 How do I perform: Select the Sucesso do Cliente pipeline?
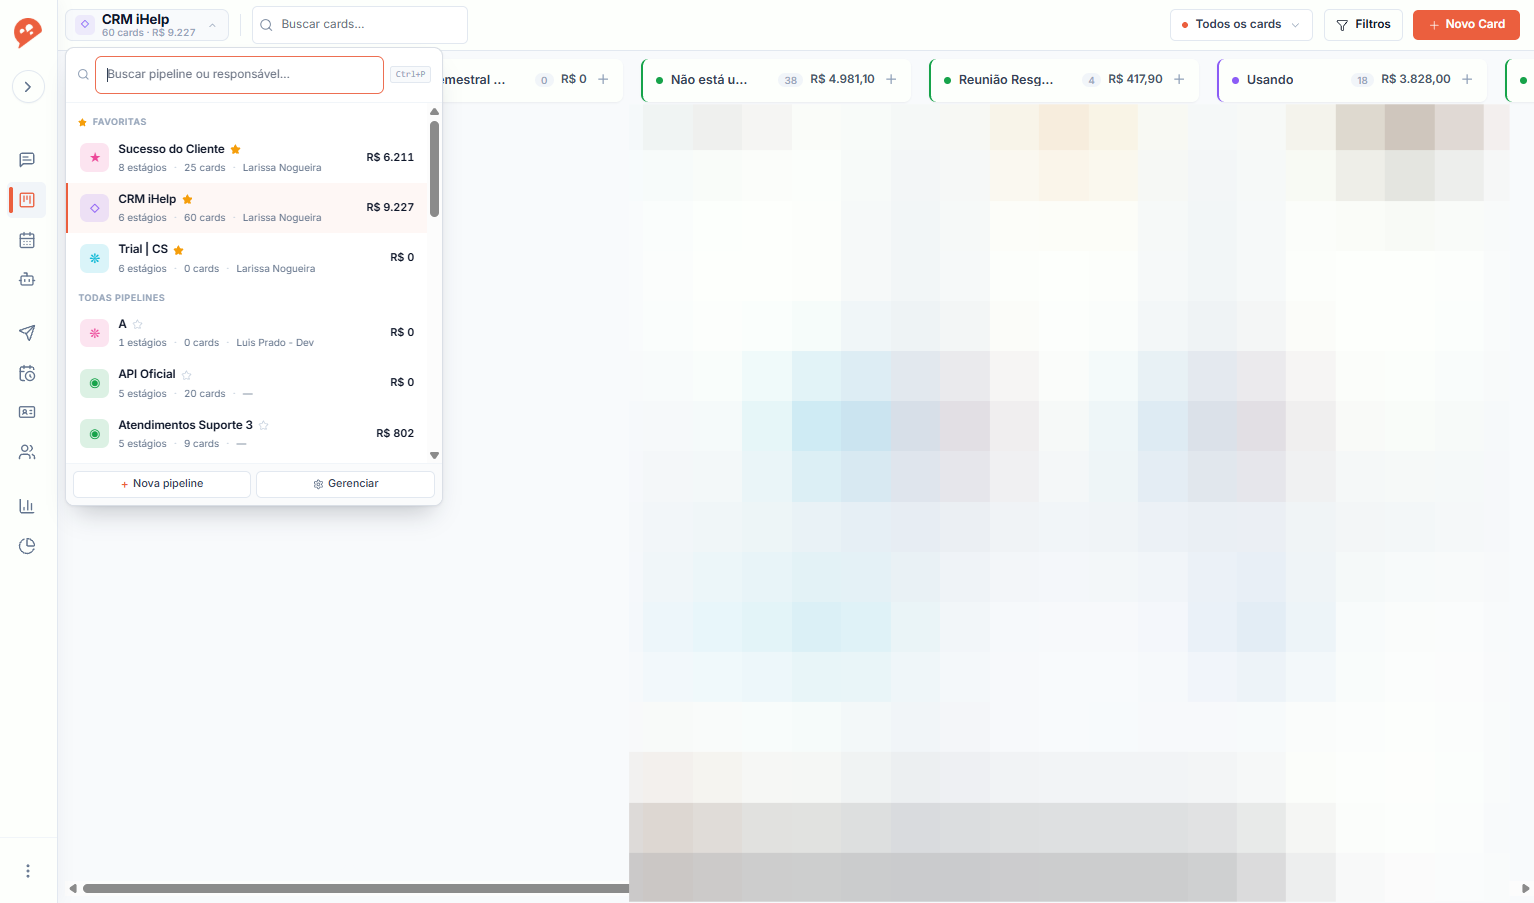[247, 158]
